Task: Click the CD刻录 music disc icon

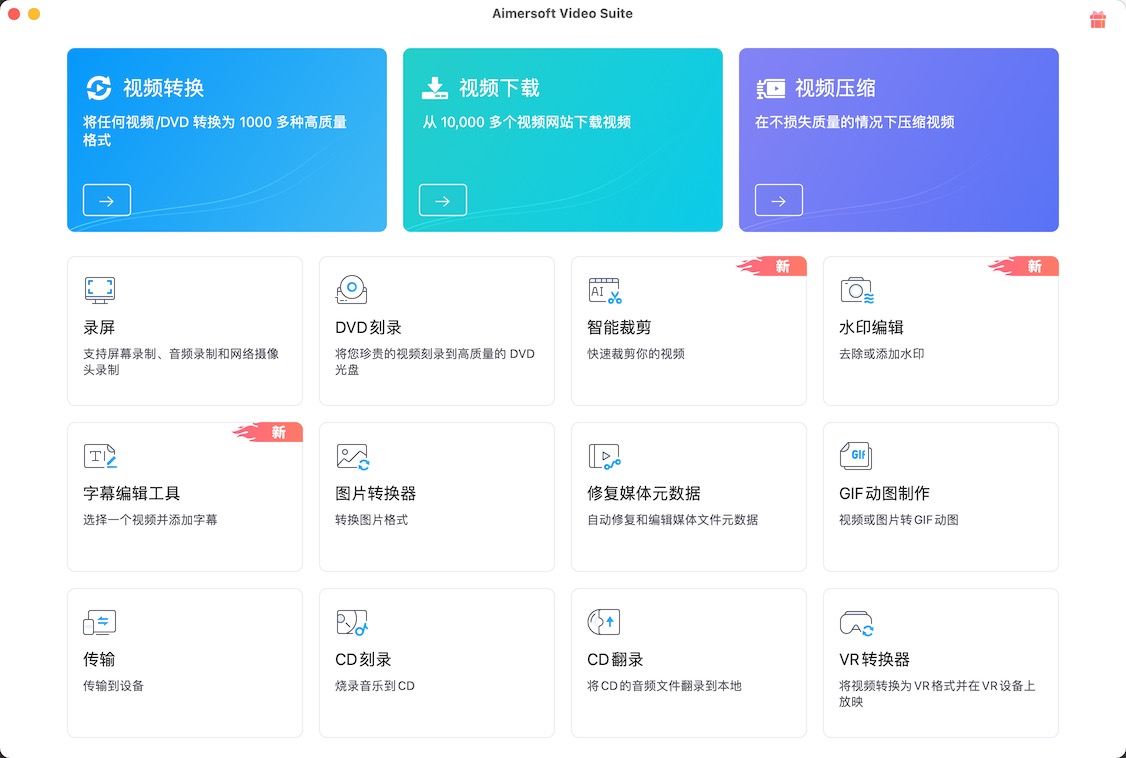Action: coord(352,622)
